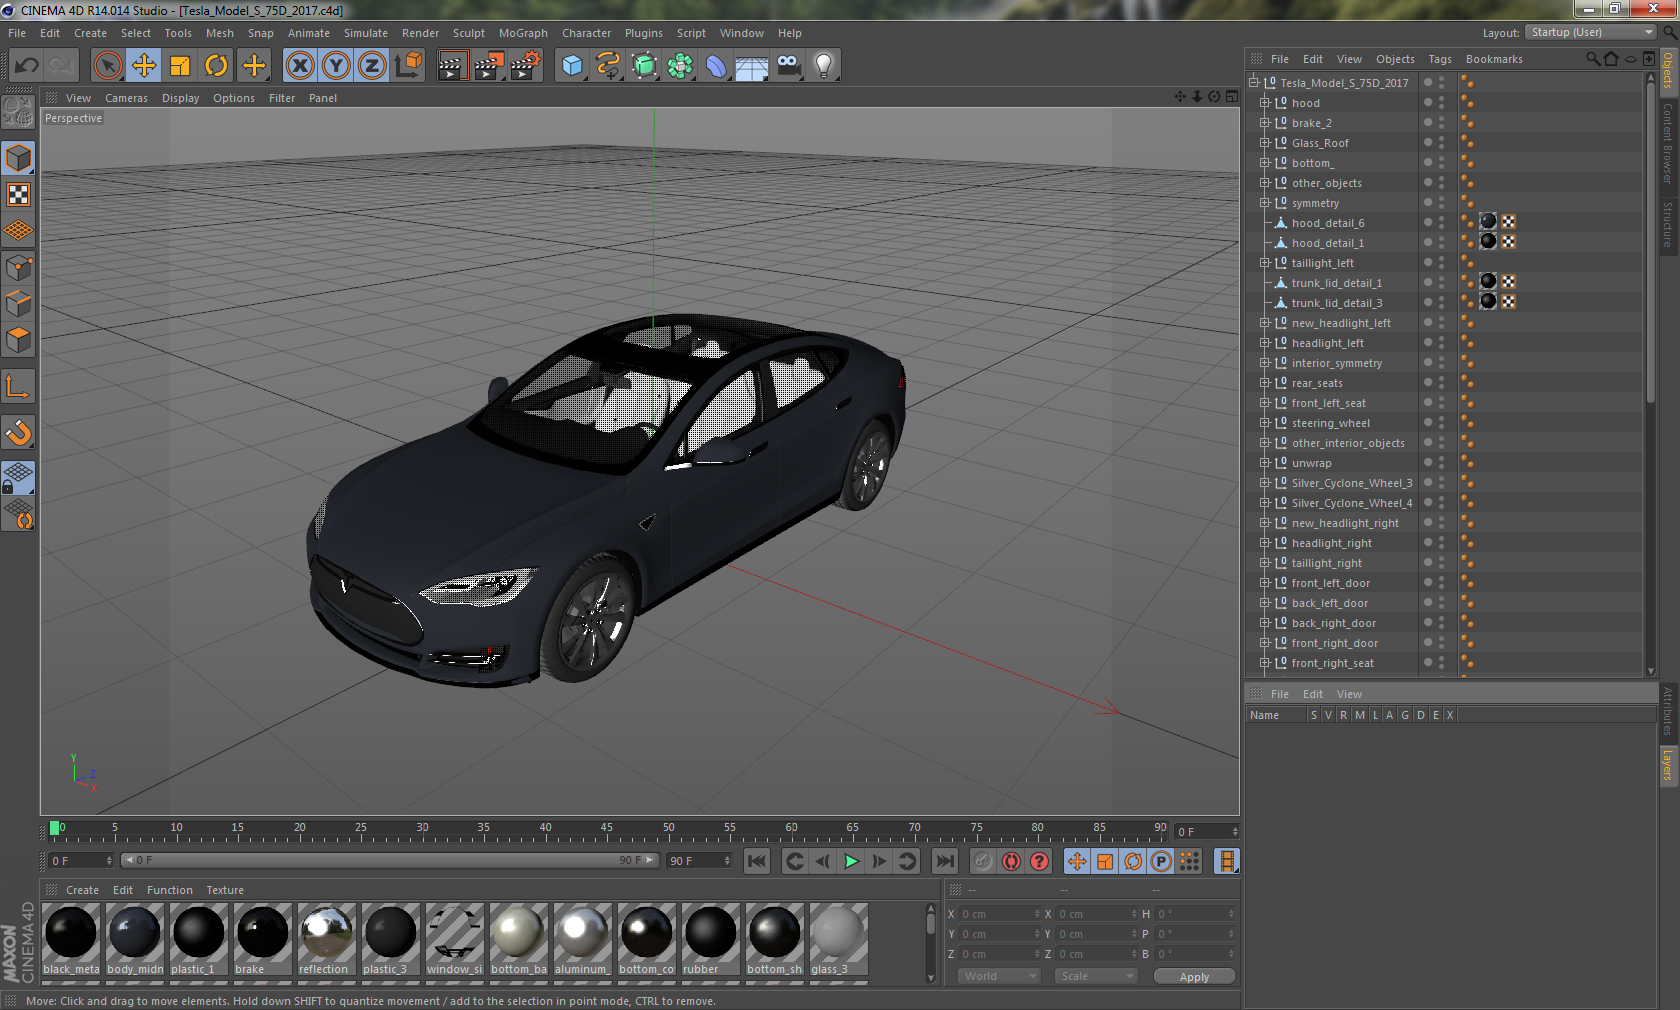Toggle Y axis lock
Image resolution: width=1680 pixels, height=1010 pixels.
coord(336,66)
